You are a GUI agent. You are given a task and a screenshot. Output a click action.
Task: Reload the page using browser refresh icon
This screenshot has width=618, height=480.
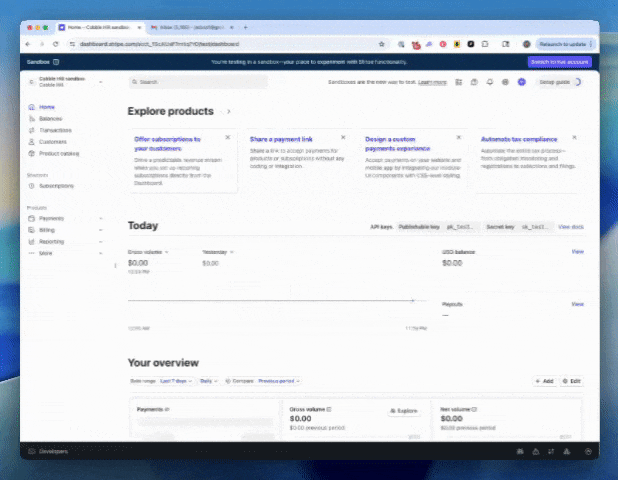56,44
